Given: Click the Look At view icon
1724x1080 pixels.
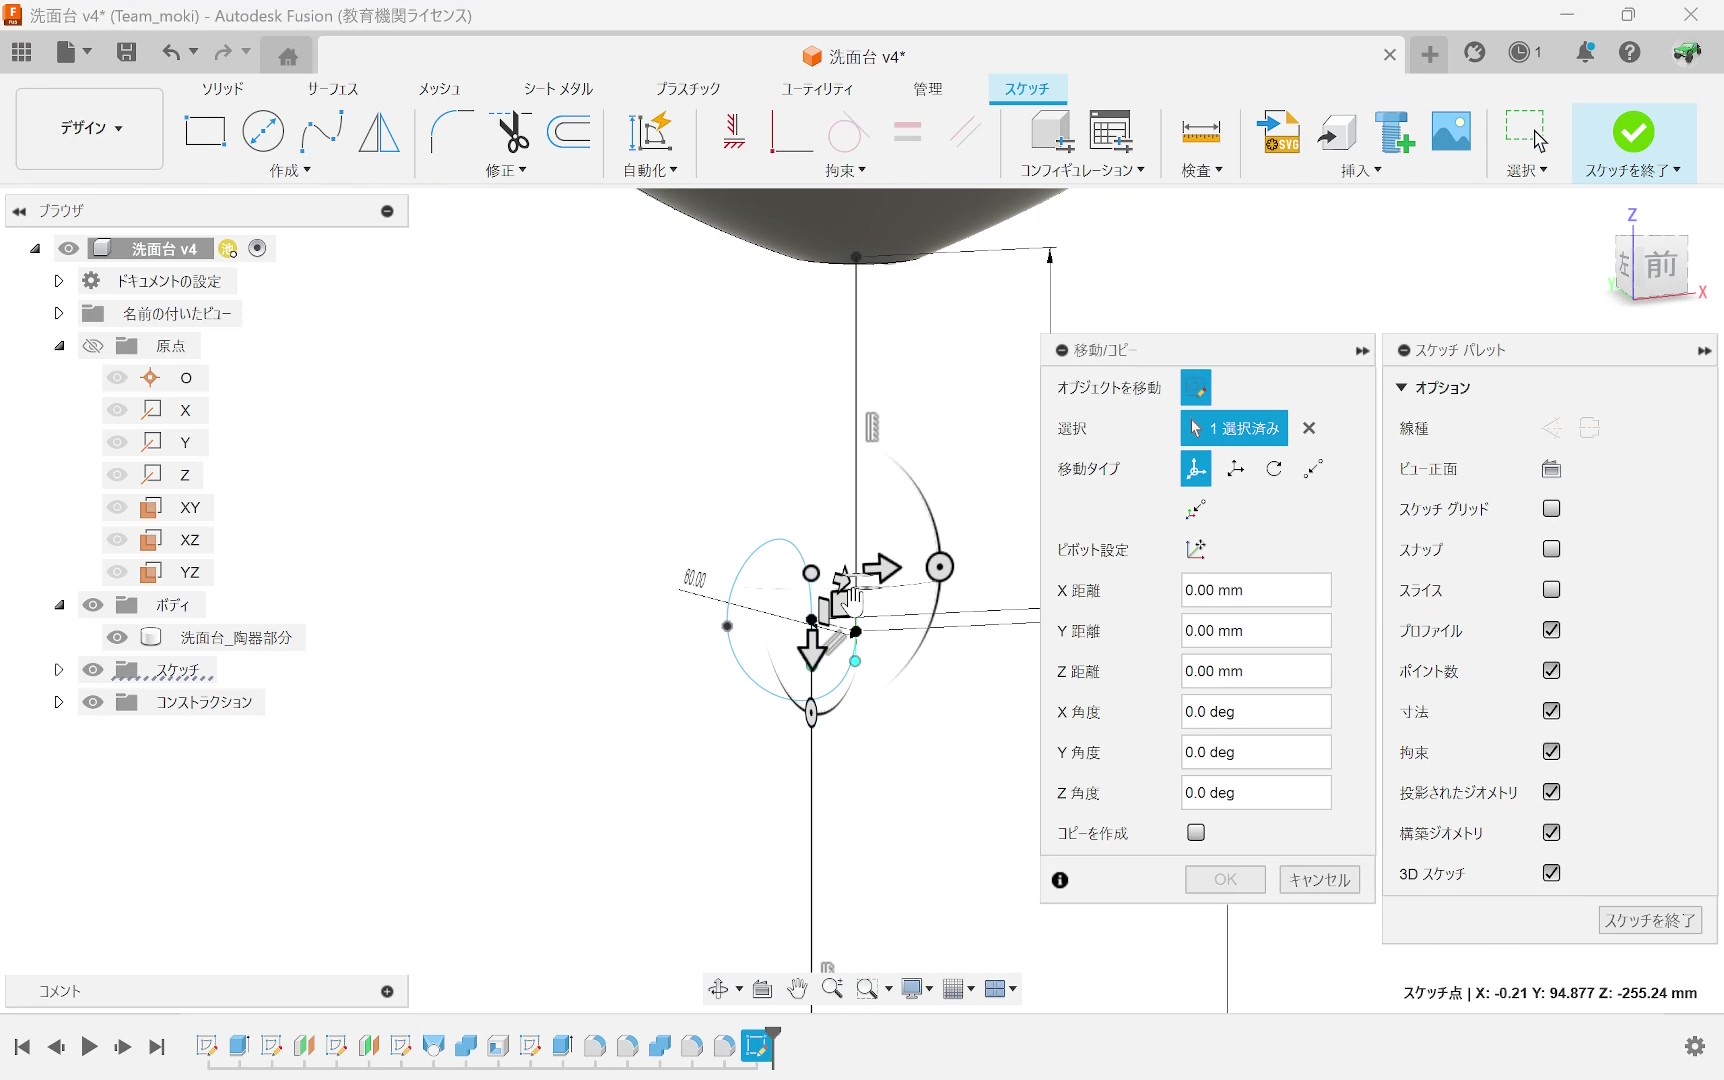Looking at the screenshot, I should [1551, 468].
